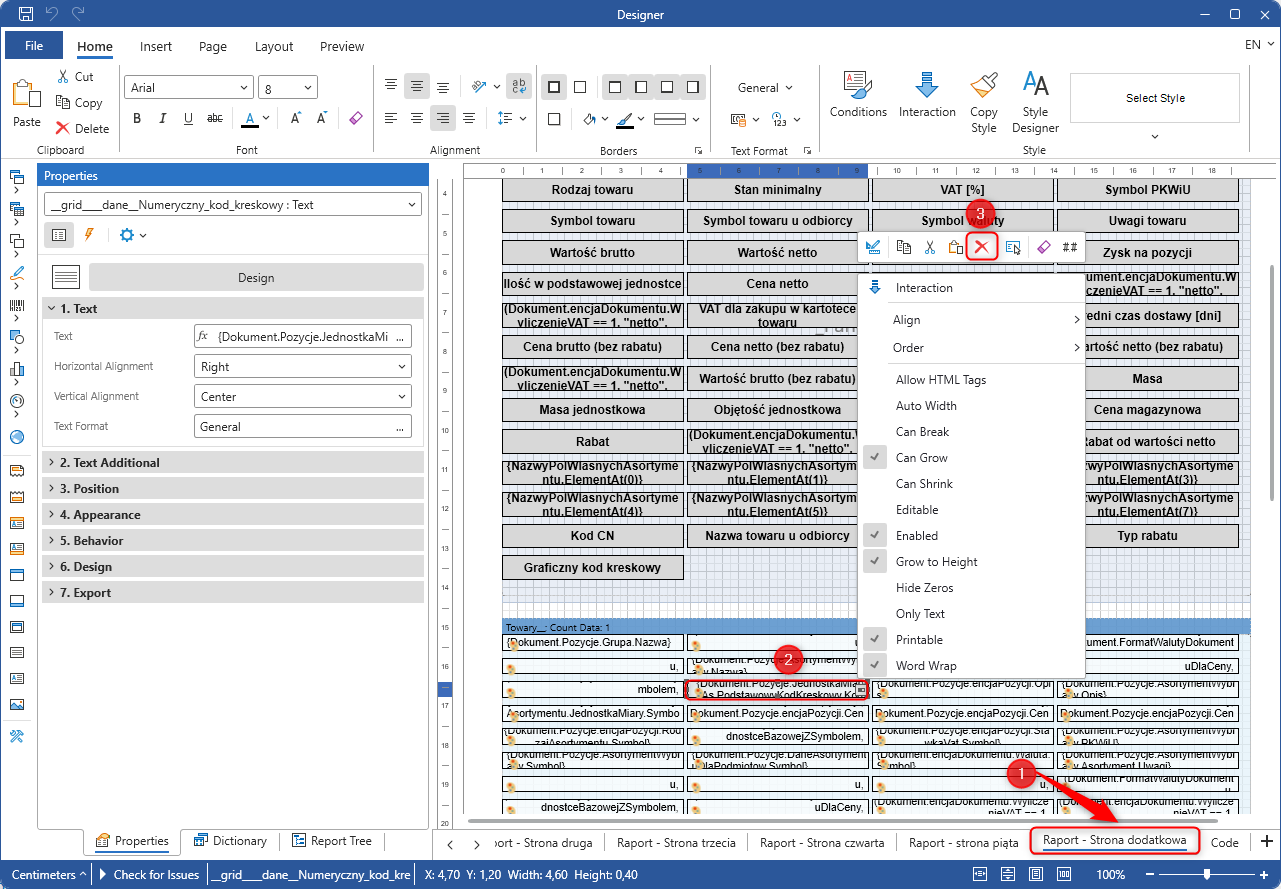Open the Horizontal Alignment dropdown
Screen dimensions: 1281x889
click(303, 367)
